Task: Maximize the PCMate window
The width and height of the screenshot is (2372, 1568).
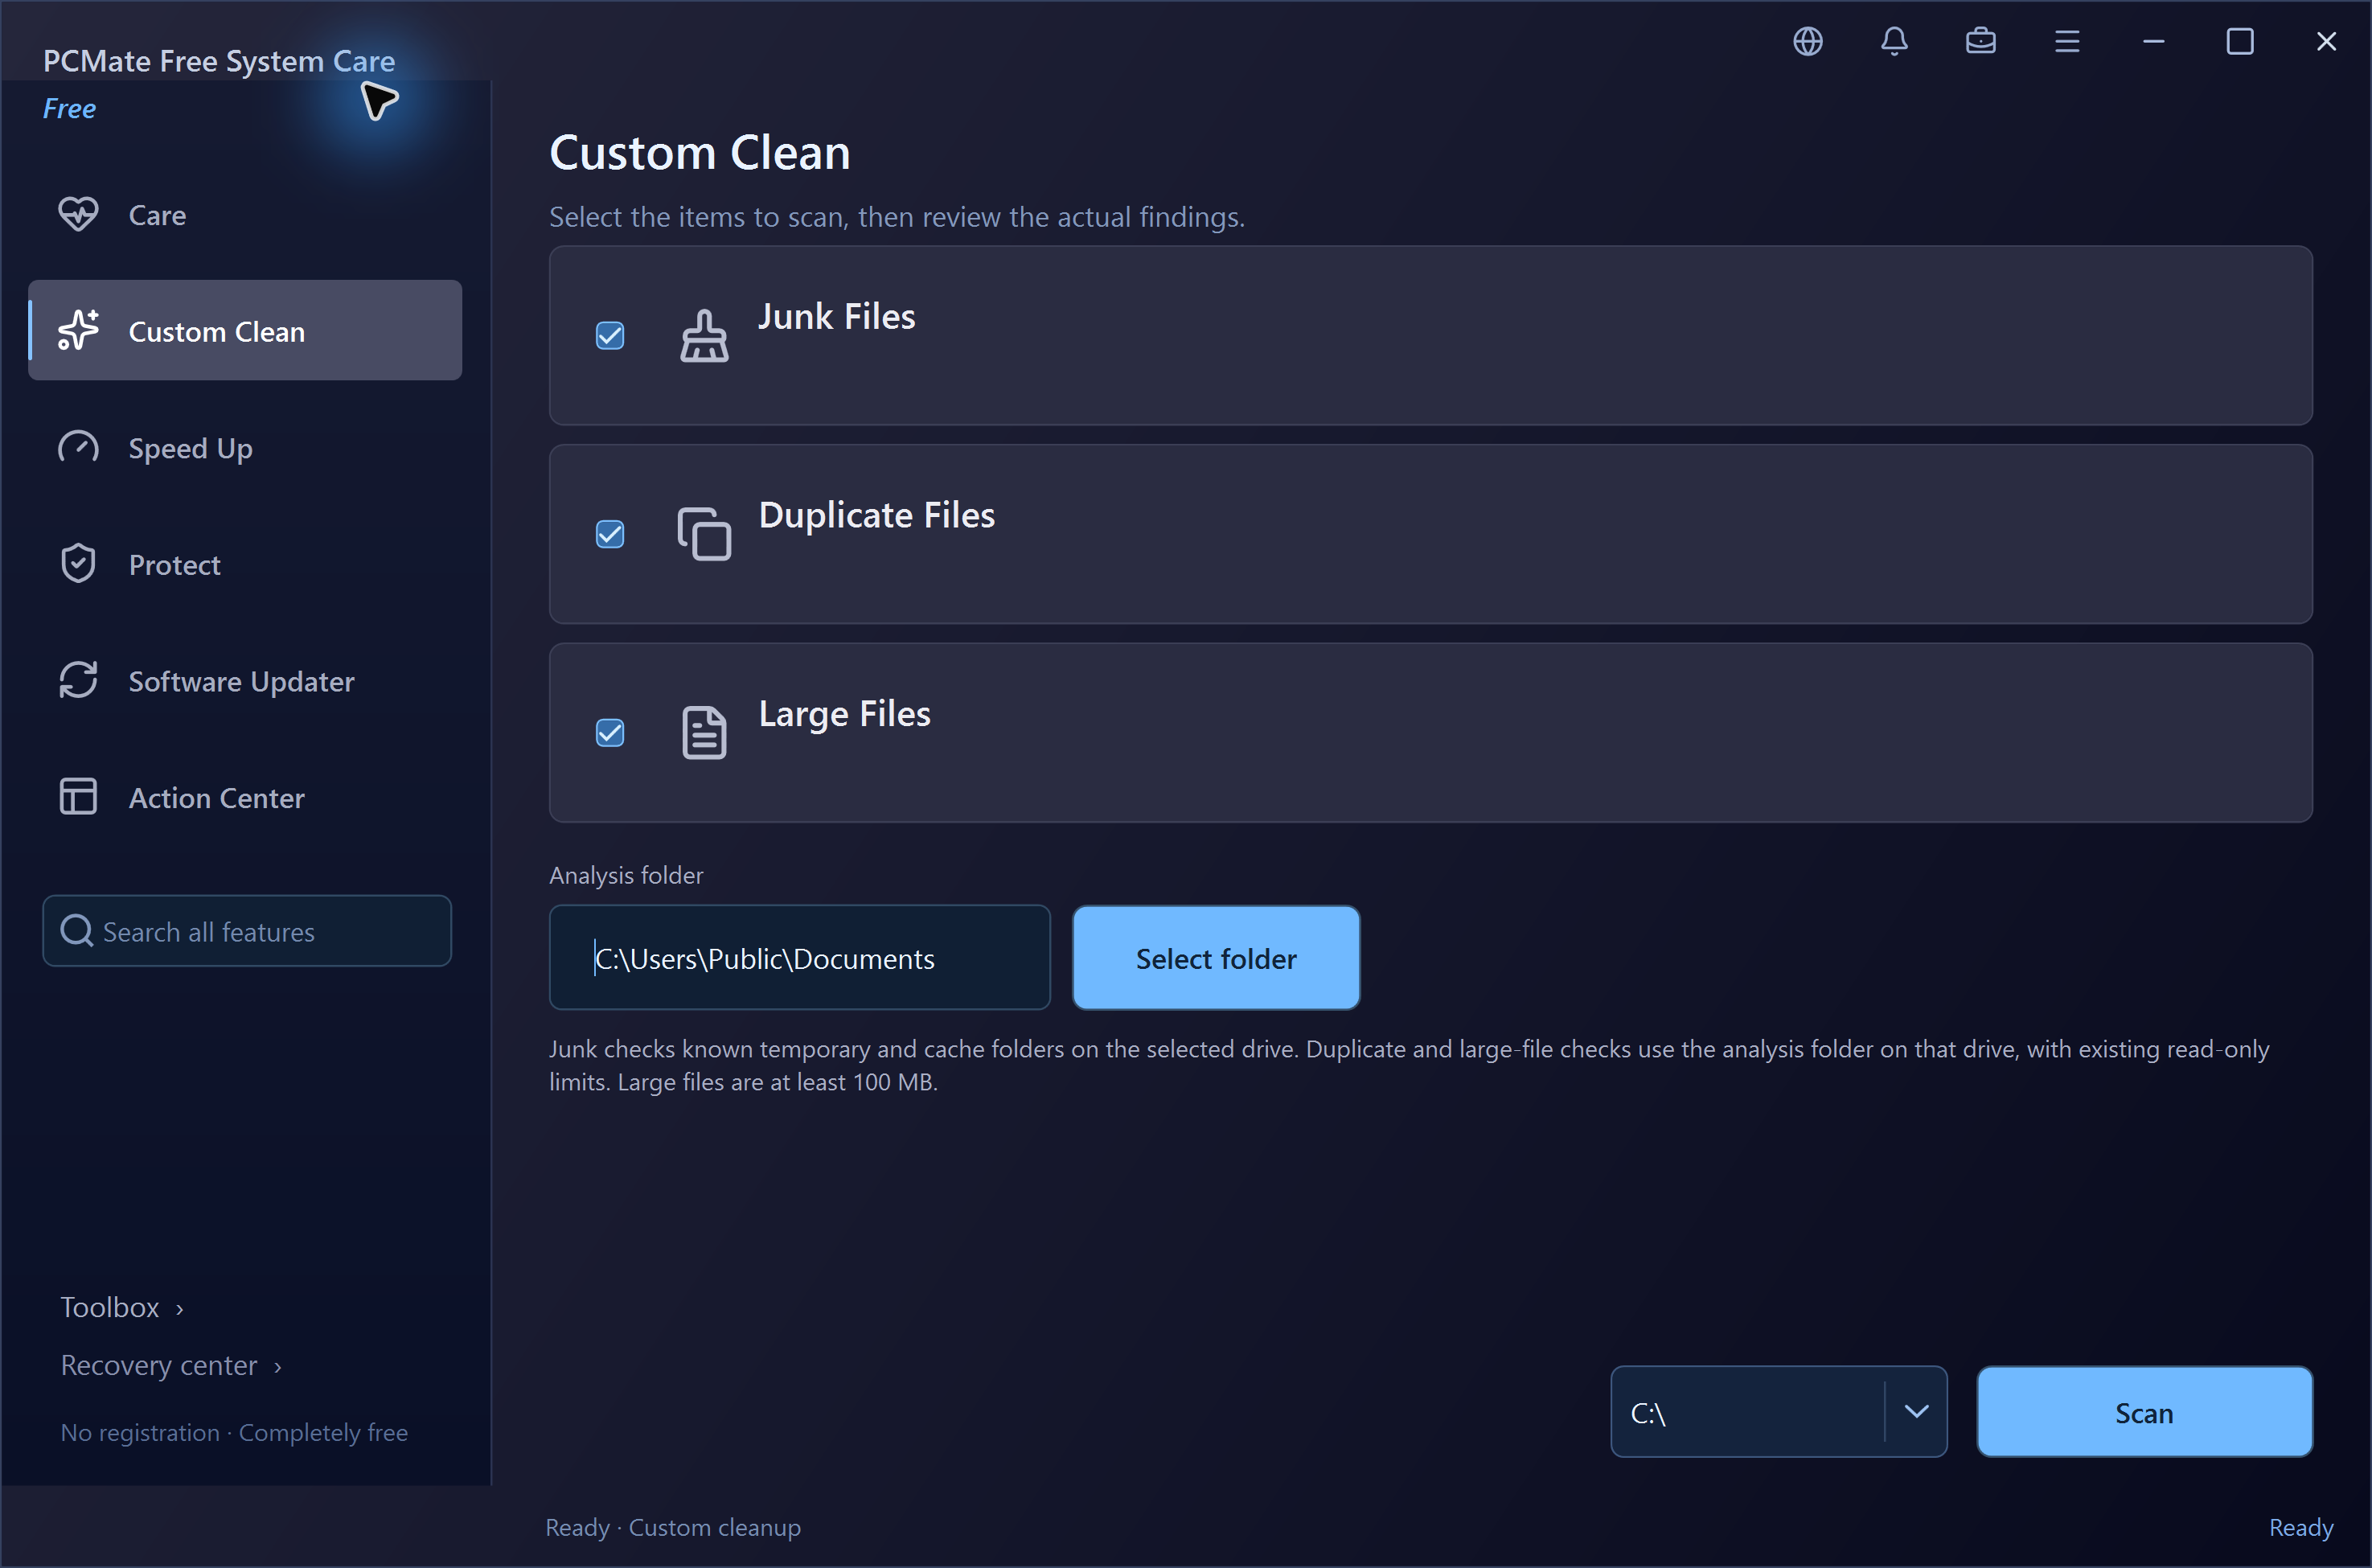Action: point(2240,41)
